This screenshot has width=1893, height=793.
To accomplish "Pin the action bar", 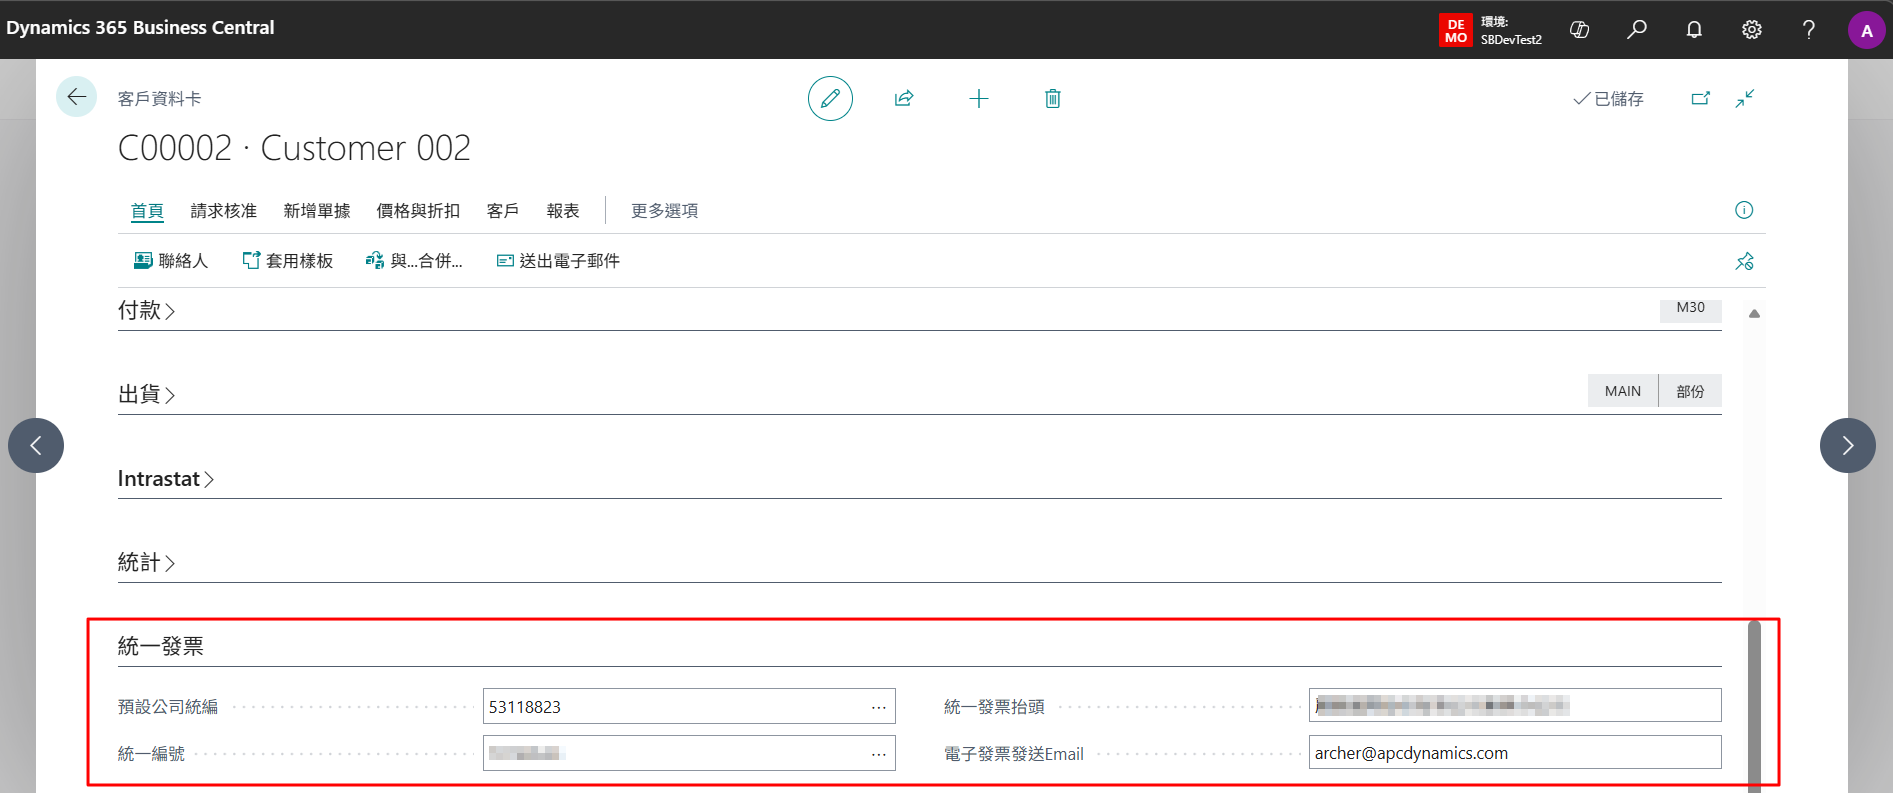I will coord(1745,261).
